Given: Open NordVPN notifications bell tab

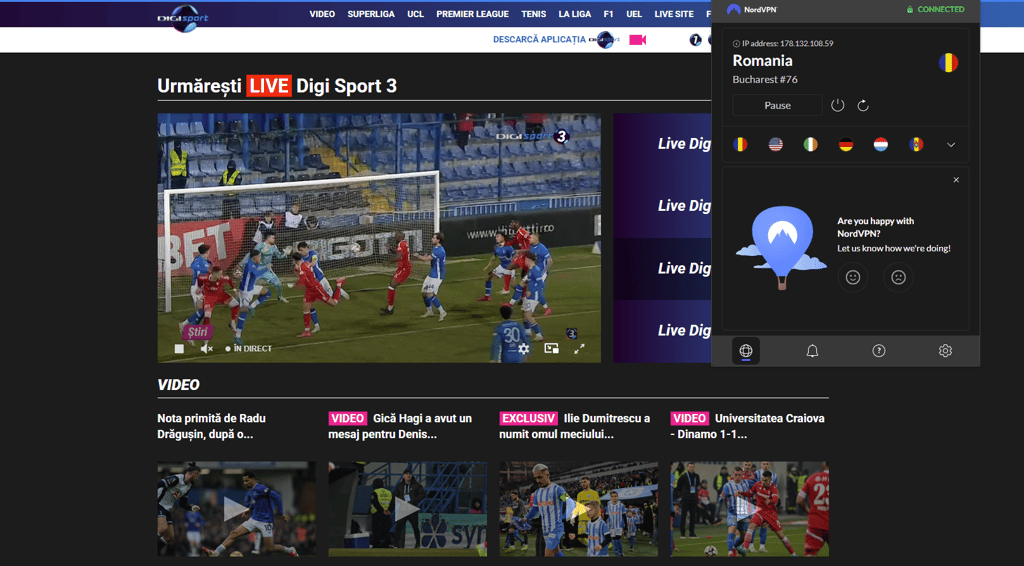Looking at the screenshot, I should click(812, 351).
